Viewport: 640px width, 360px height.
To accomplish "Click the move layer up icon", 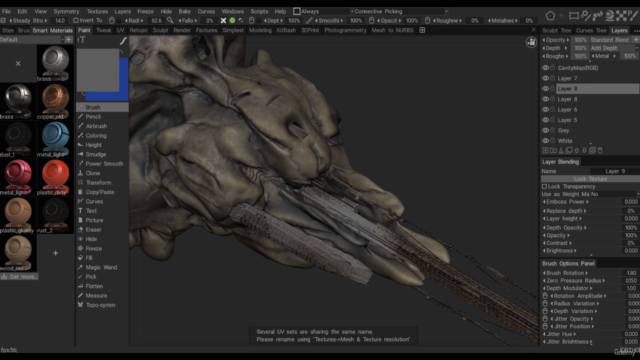I will pos(577,151).
